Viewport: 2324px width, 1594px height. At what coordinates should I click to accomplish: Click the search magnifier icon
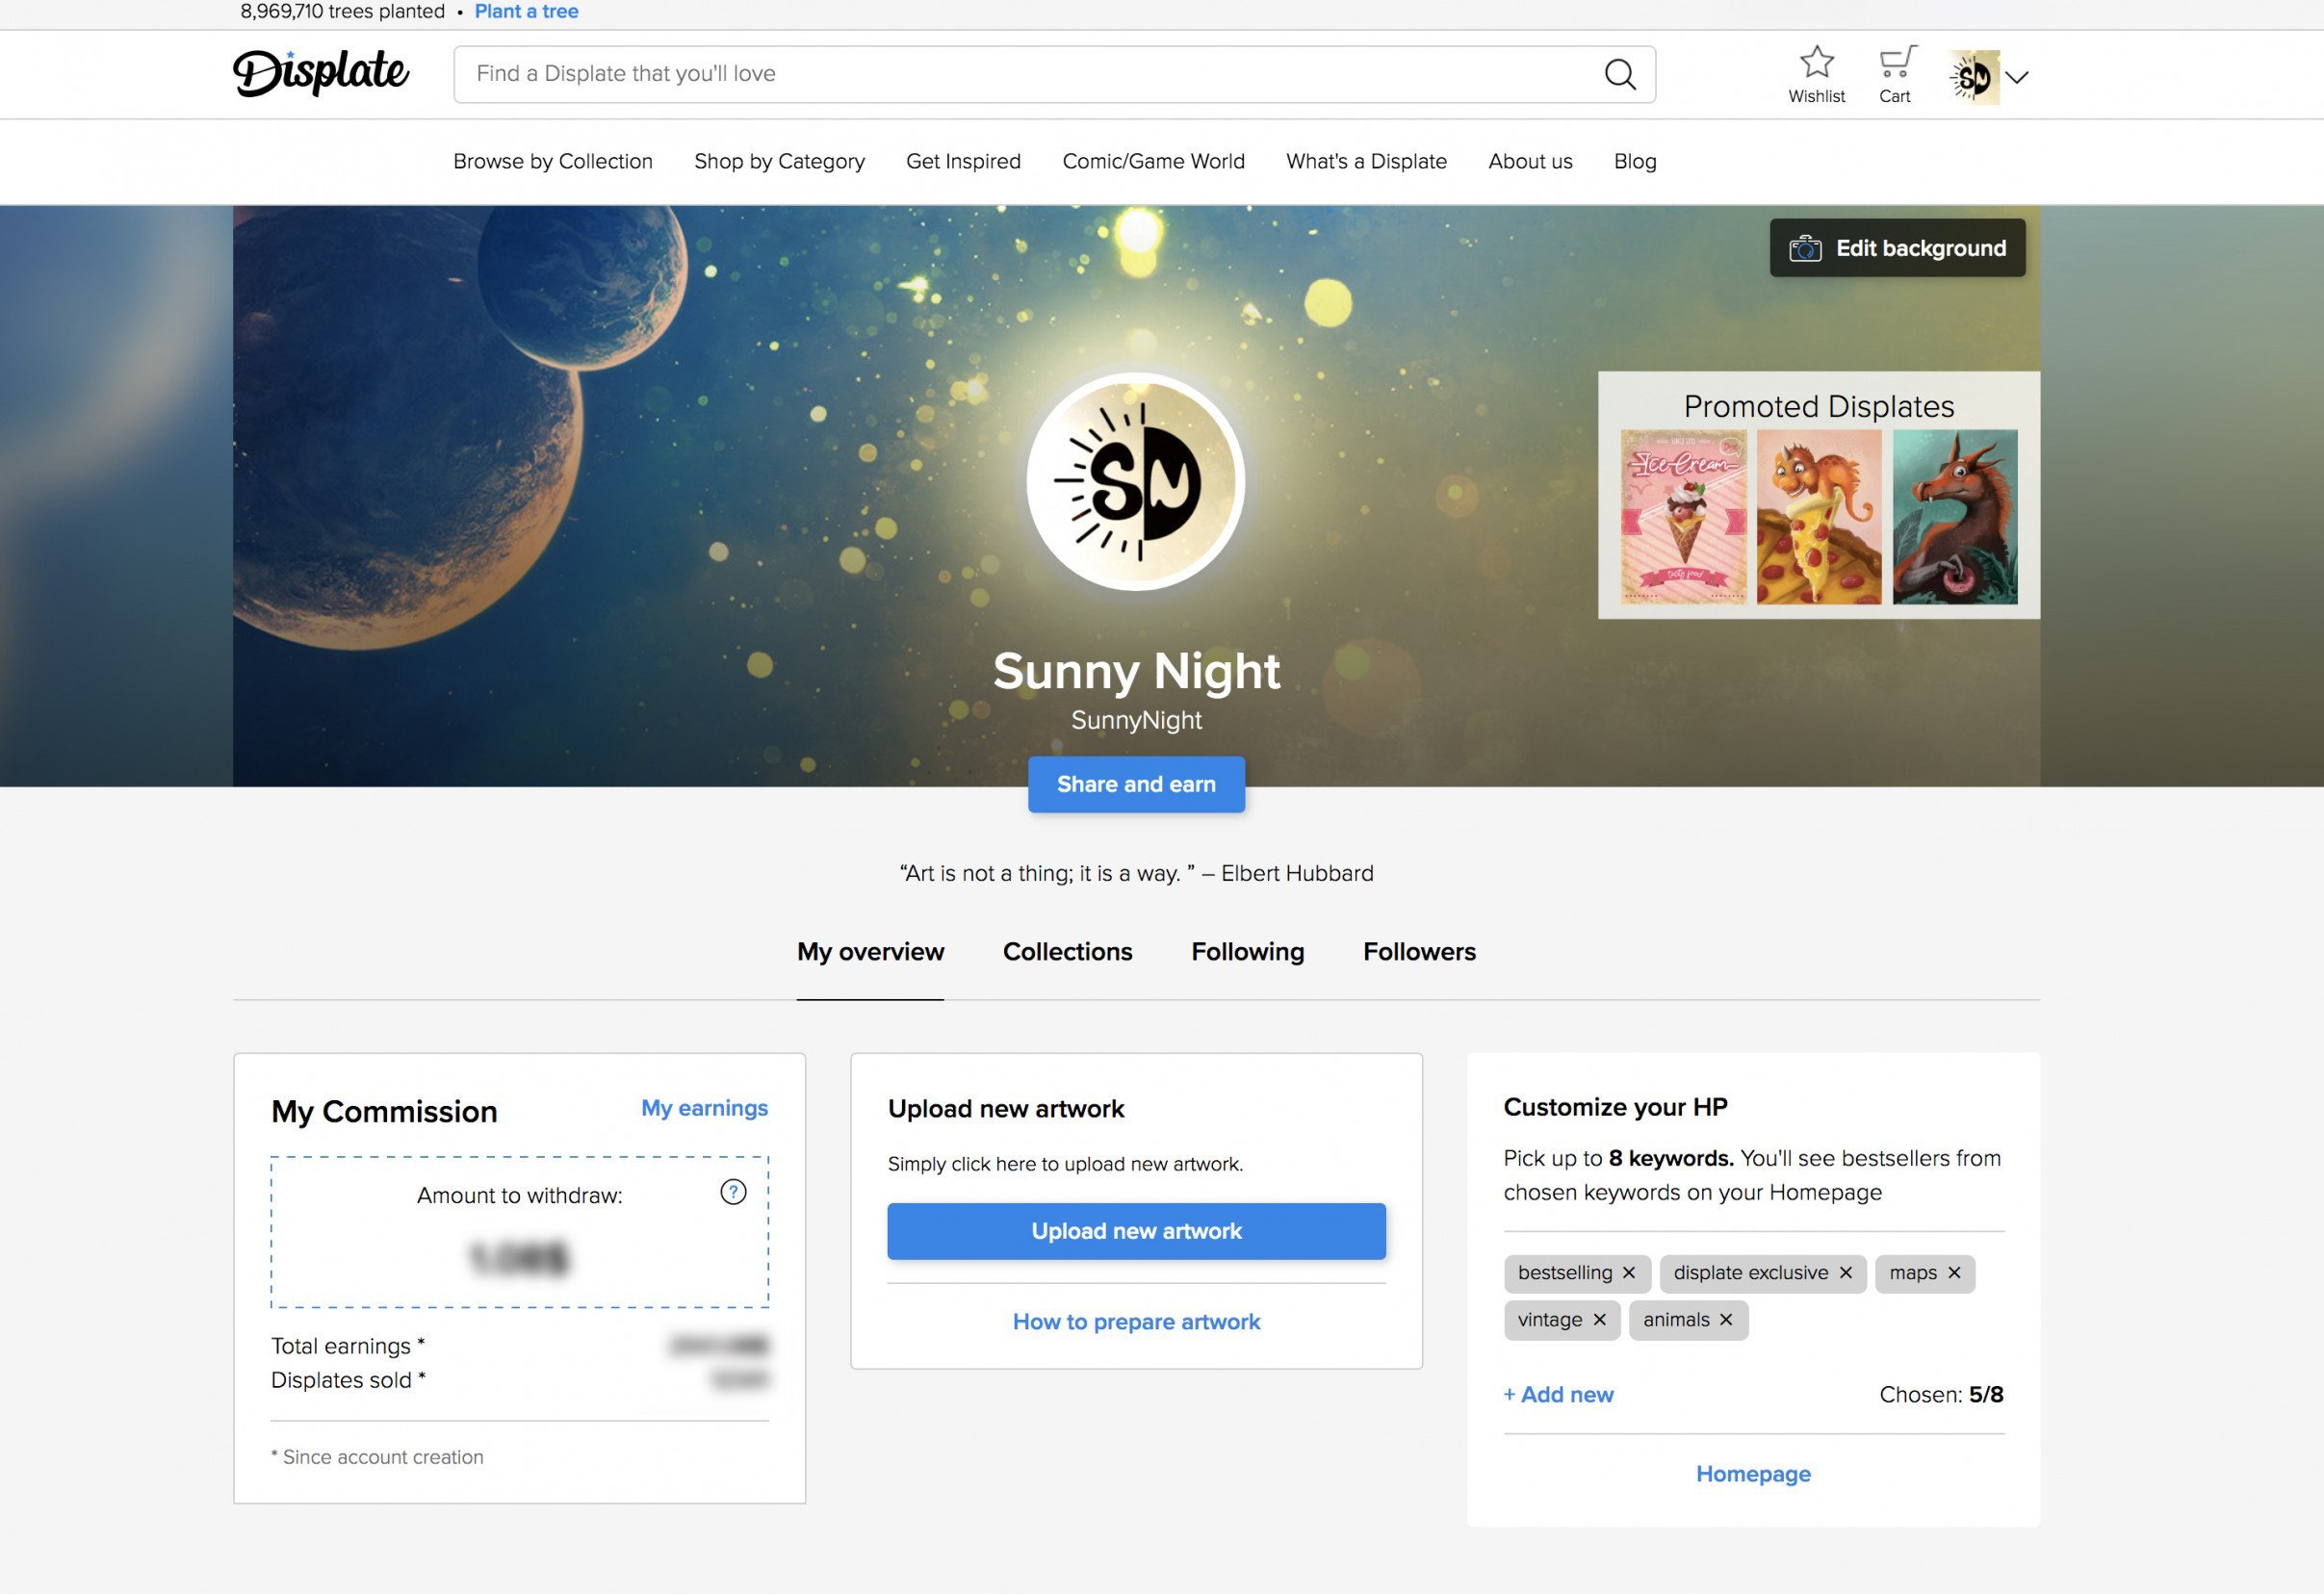pos(1620,74)
